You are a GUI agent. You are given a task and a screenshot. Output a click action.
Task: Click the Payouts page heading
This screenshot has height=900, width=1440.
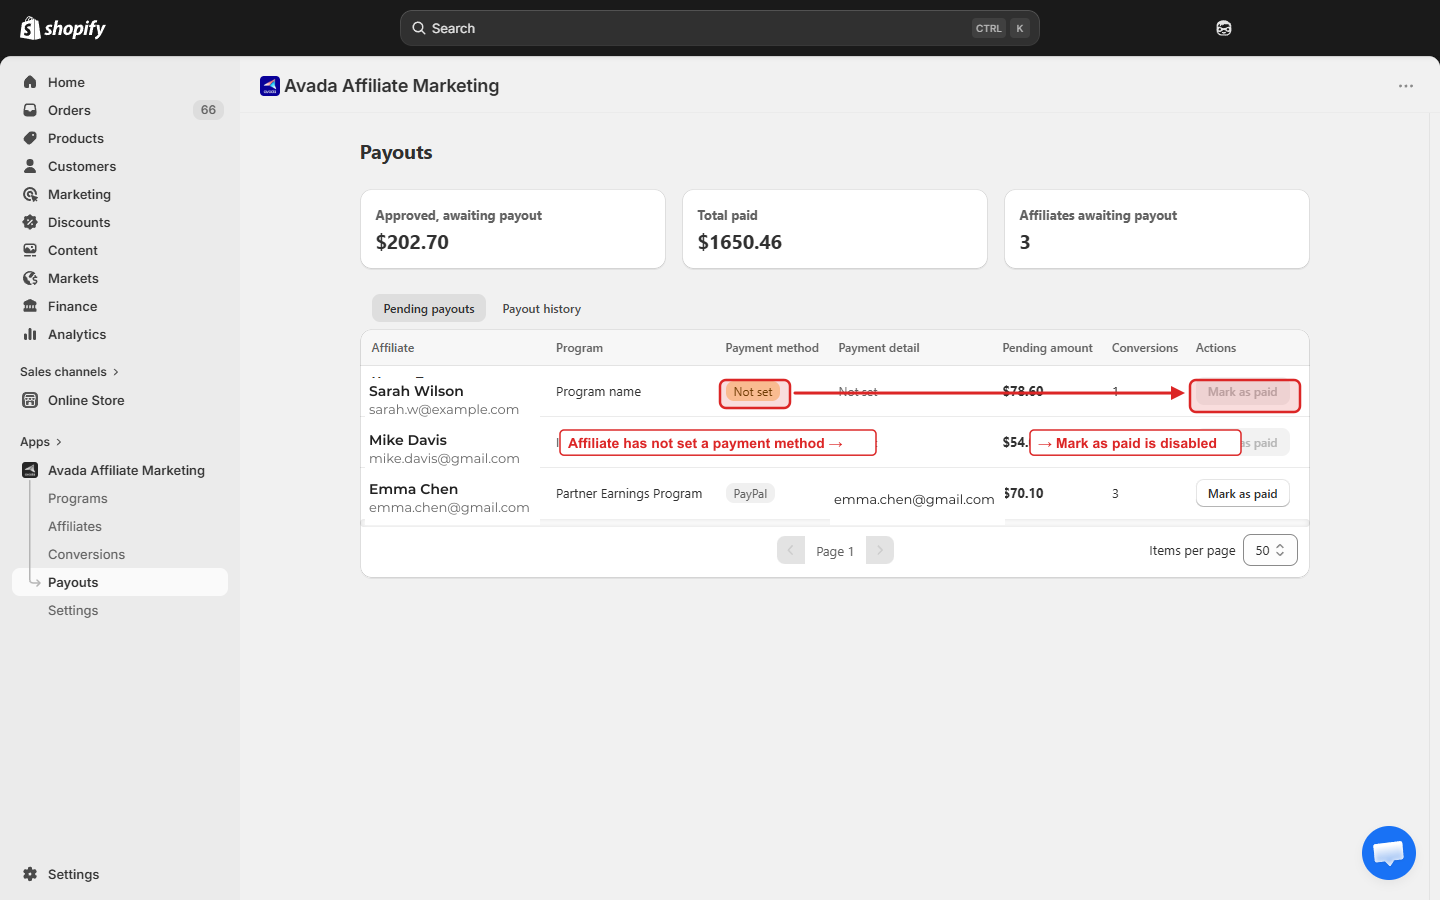click(396, 152)
